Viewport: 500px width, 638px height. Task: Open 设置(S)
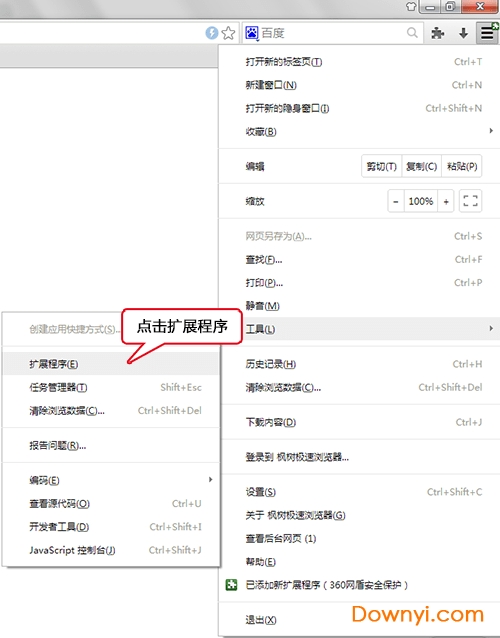click(x=360, y=492)
